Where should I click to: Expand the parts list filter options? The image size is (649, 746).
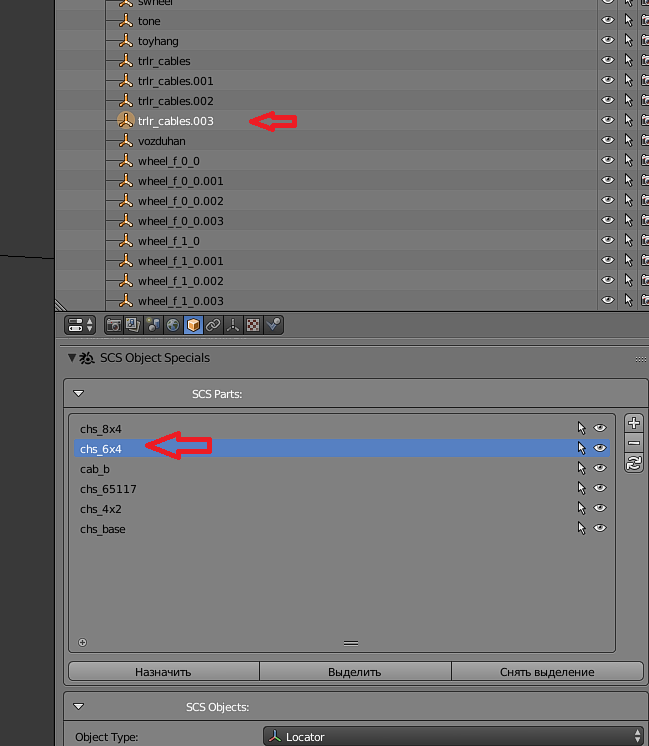tap(82, 642)
